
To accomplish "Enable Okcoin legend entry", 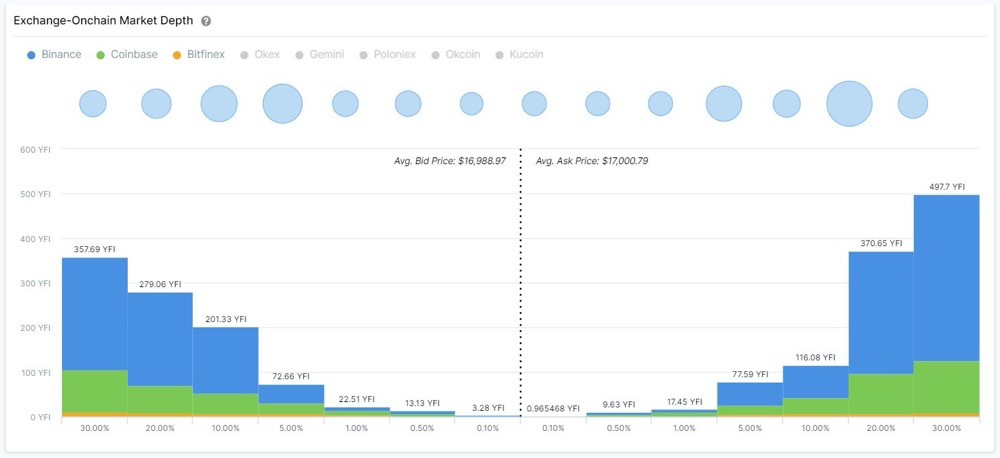I will (456, 54).
